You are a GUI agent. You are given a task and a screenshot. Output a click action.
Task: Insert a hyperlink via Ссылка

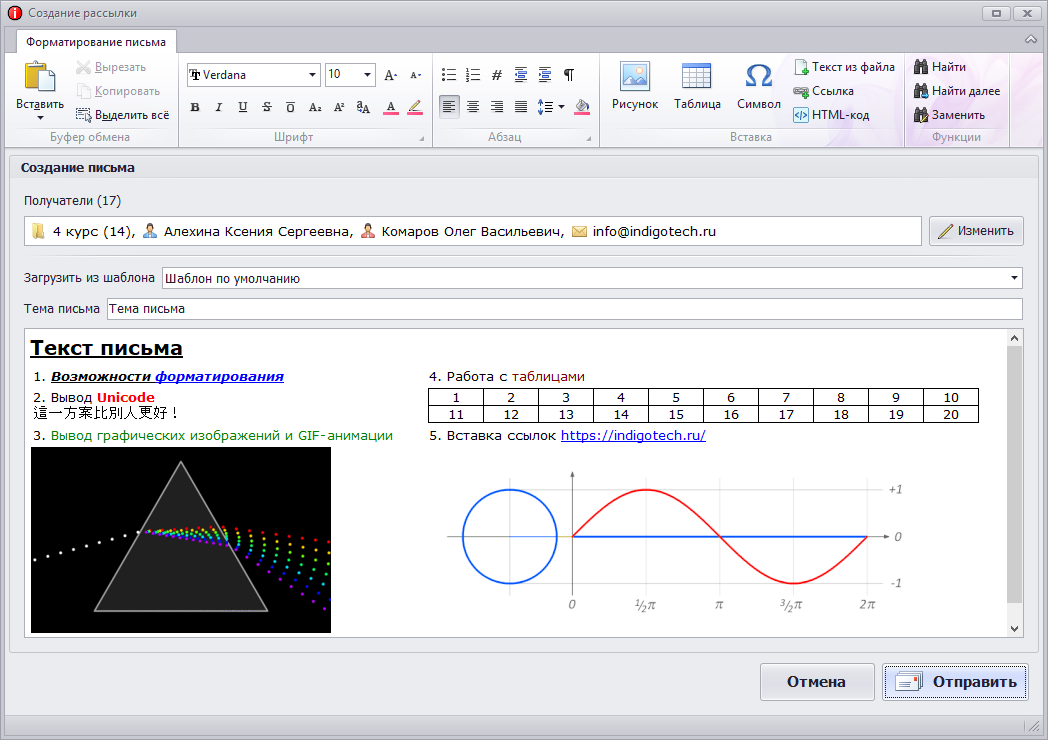pyautogui.click(x=823, y=91)
